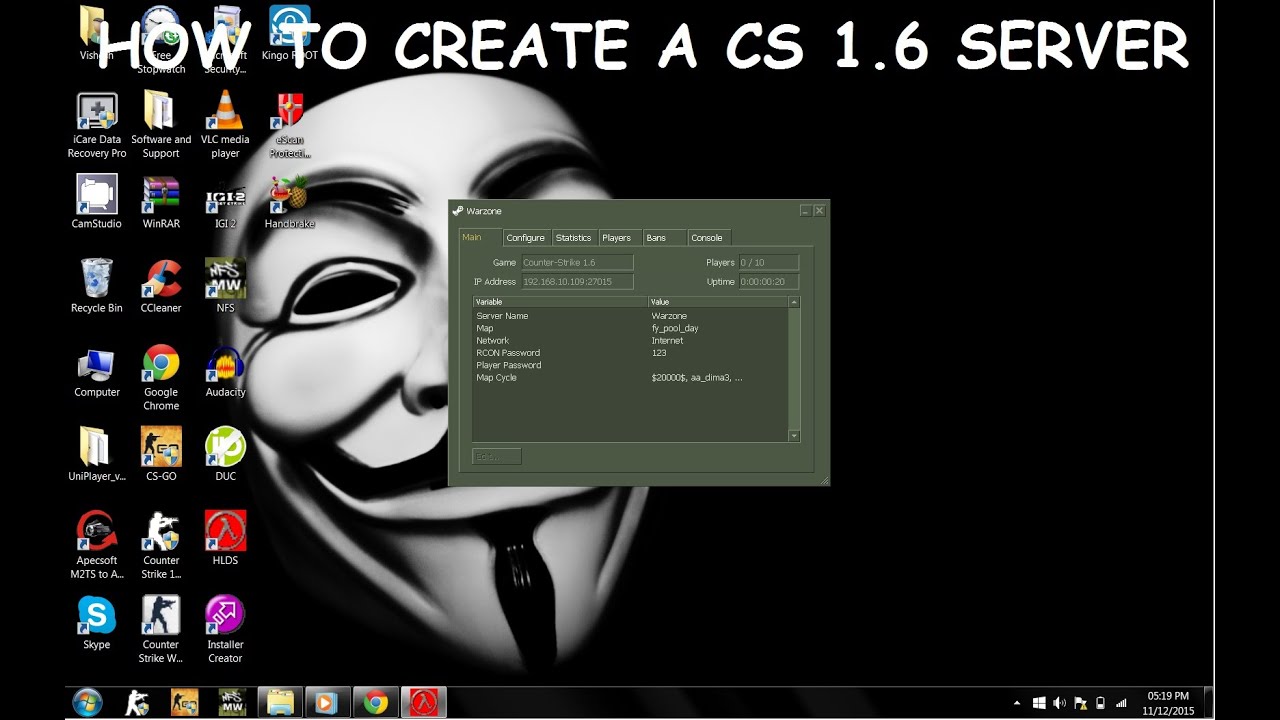This screenshot has width=1280, height=720.
Task: Click the fy_pool_day map value
Action: pyautogui.click(x=675, y=328)
